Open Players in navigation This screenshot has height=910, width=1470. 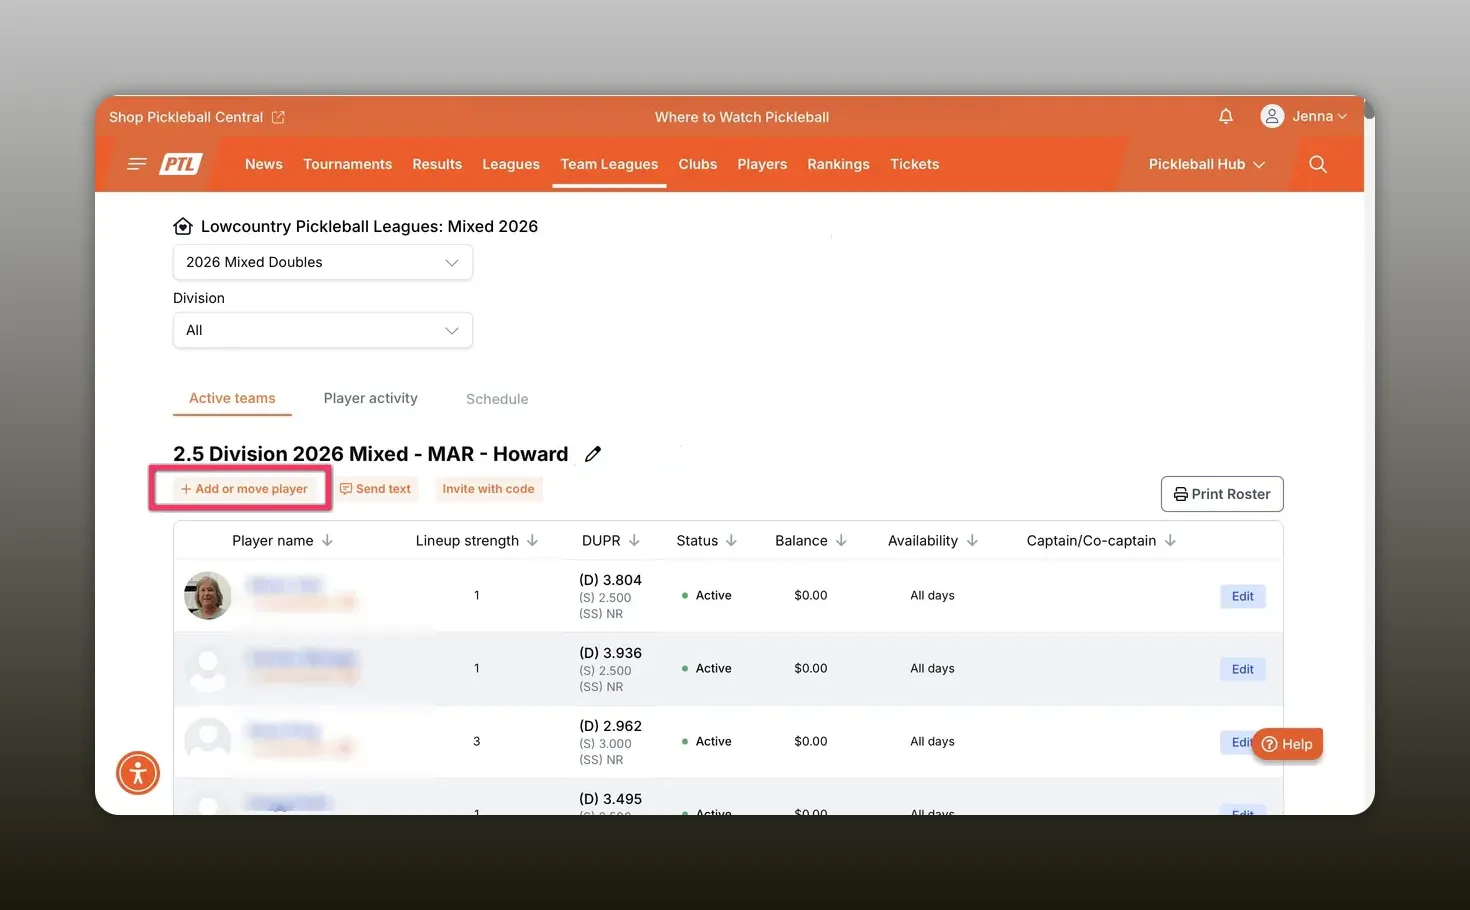(762, 164)
